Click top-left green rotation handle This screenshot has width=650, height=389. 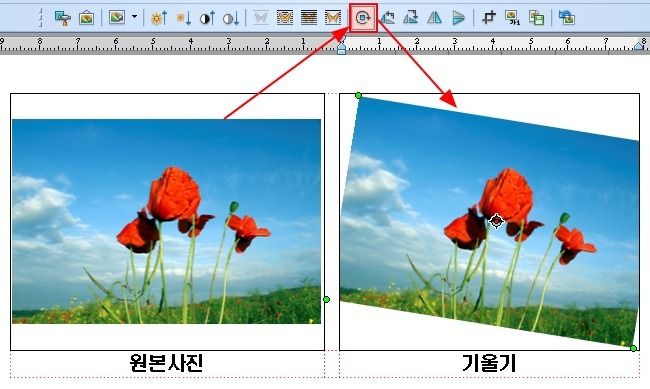[x=359, y=96]
